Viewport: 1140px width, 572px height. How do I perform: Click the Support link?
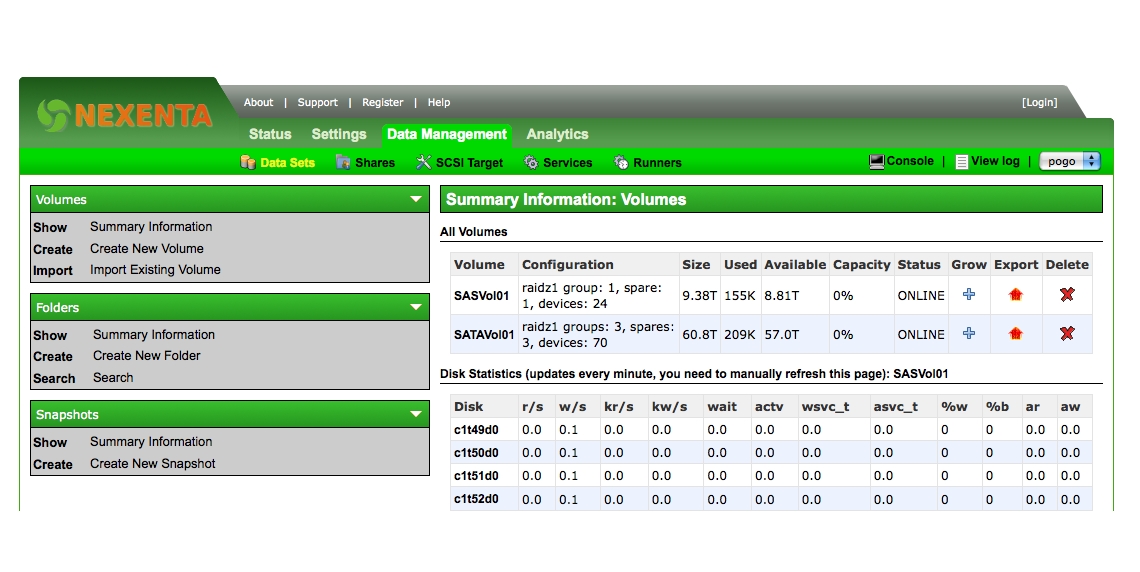point(317,102)
